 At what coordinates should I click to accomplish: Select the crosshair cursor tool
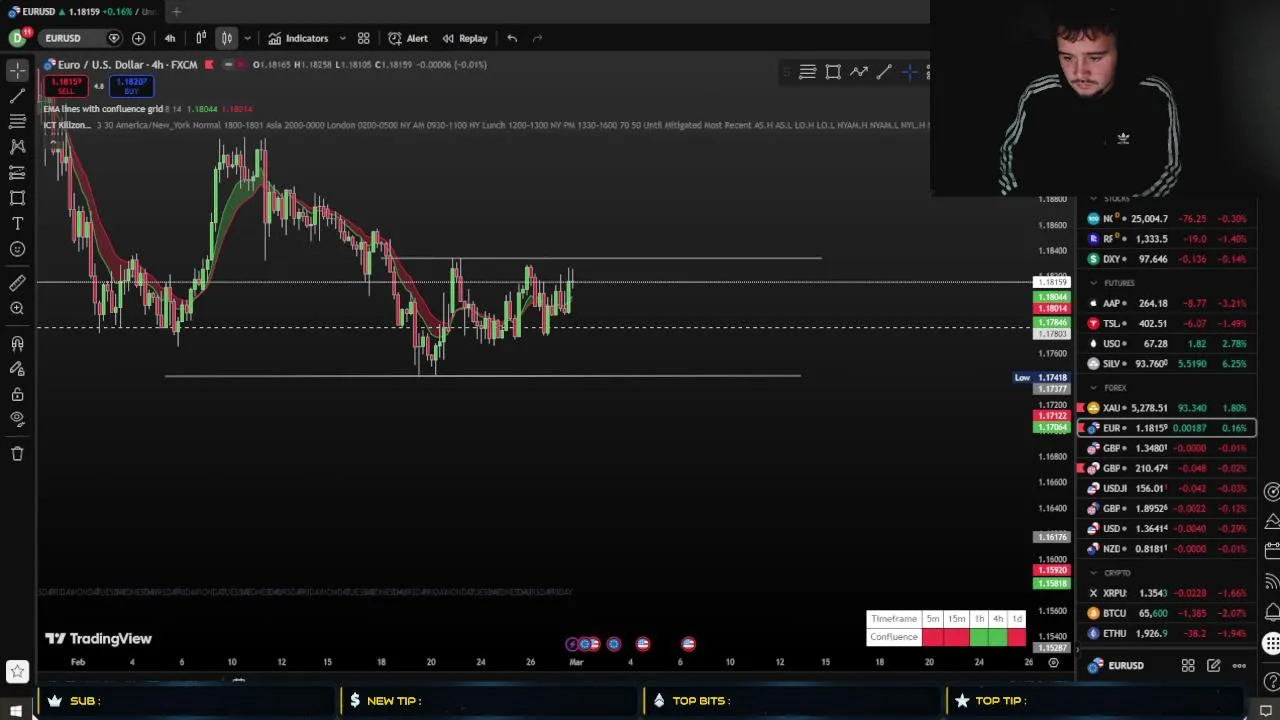coord(17,70)
